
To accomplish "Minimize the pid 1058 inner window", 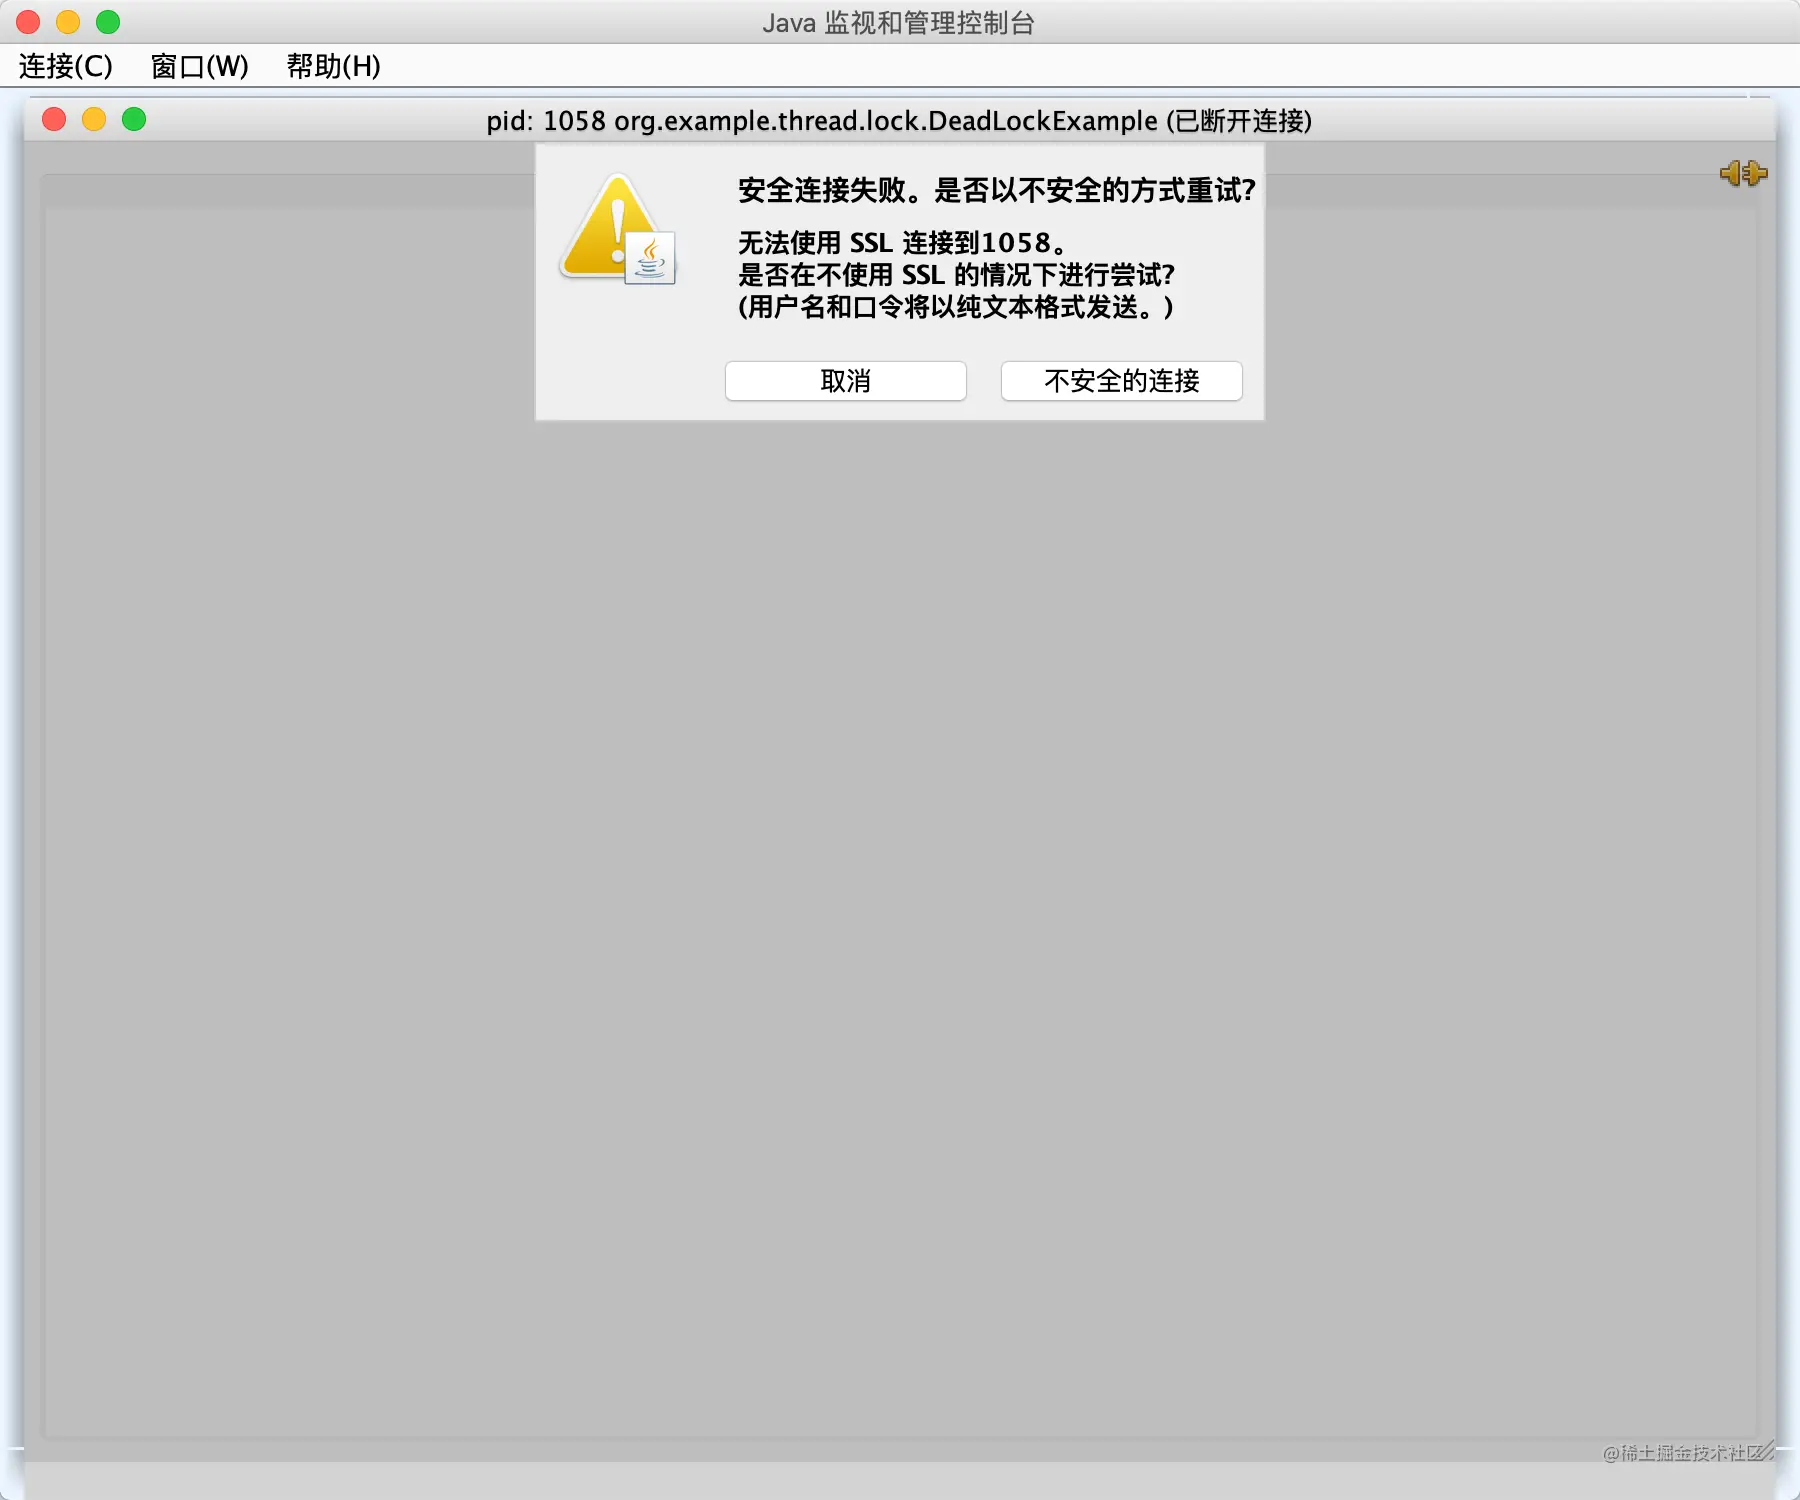I will 94,120.
